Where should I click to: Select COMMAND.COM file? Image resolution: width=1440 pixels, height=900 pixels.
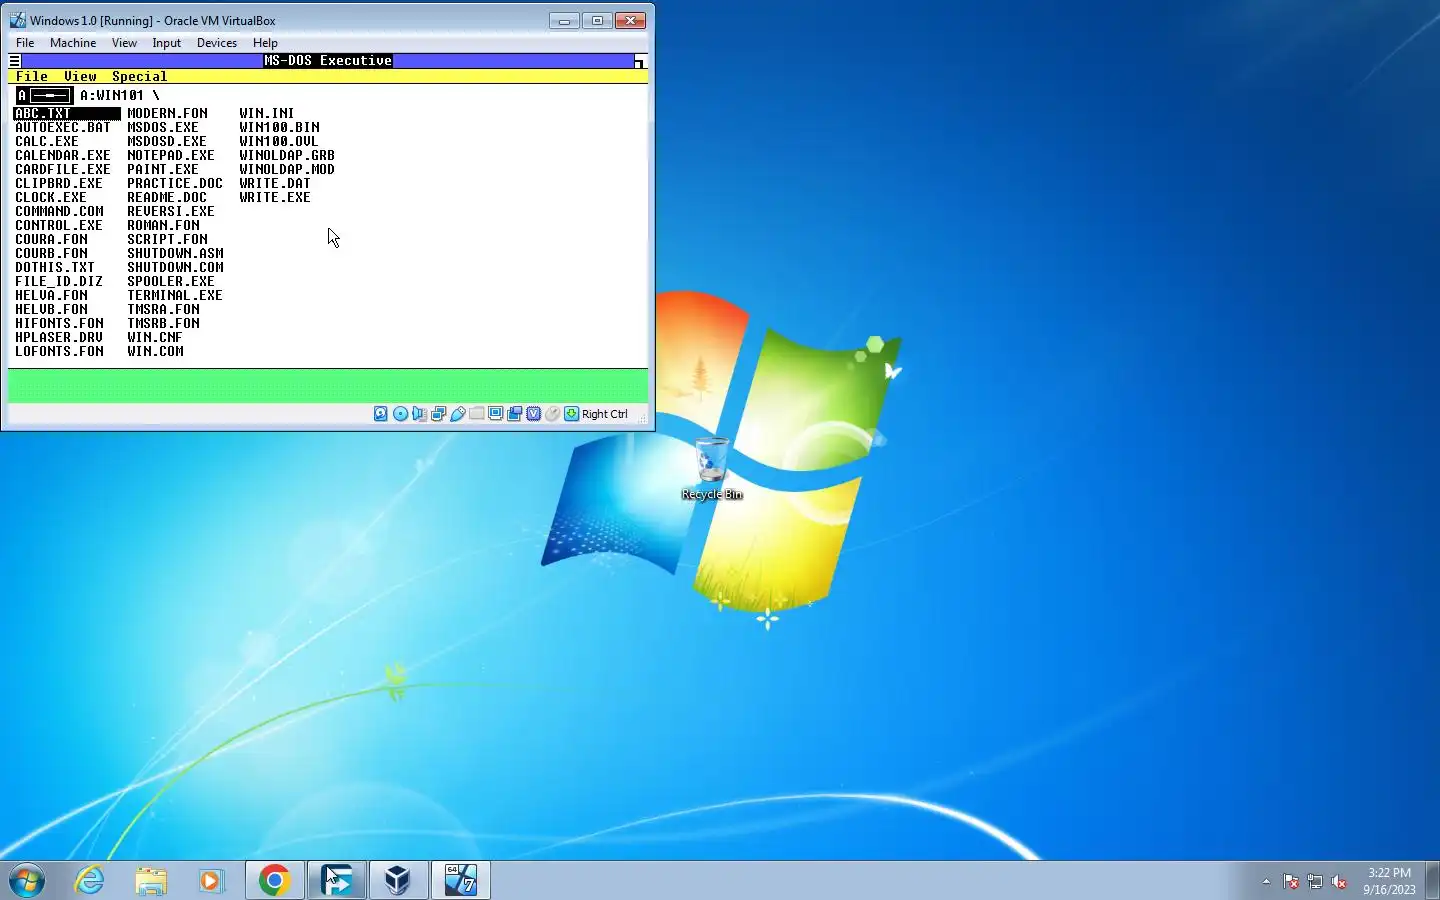pos(59,211)
